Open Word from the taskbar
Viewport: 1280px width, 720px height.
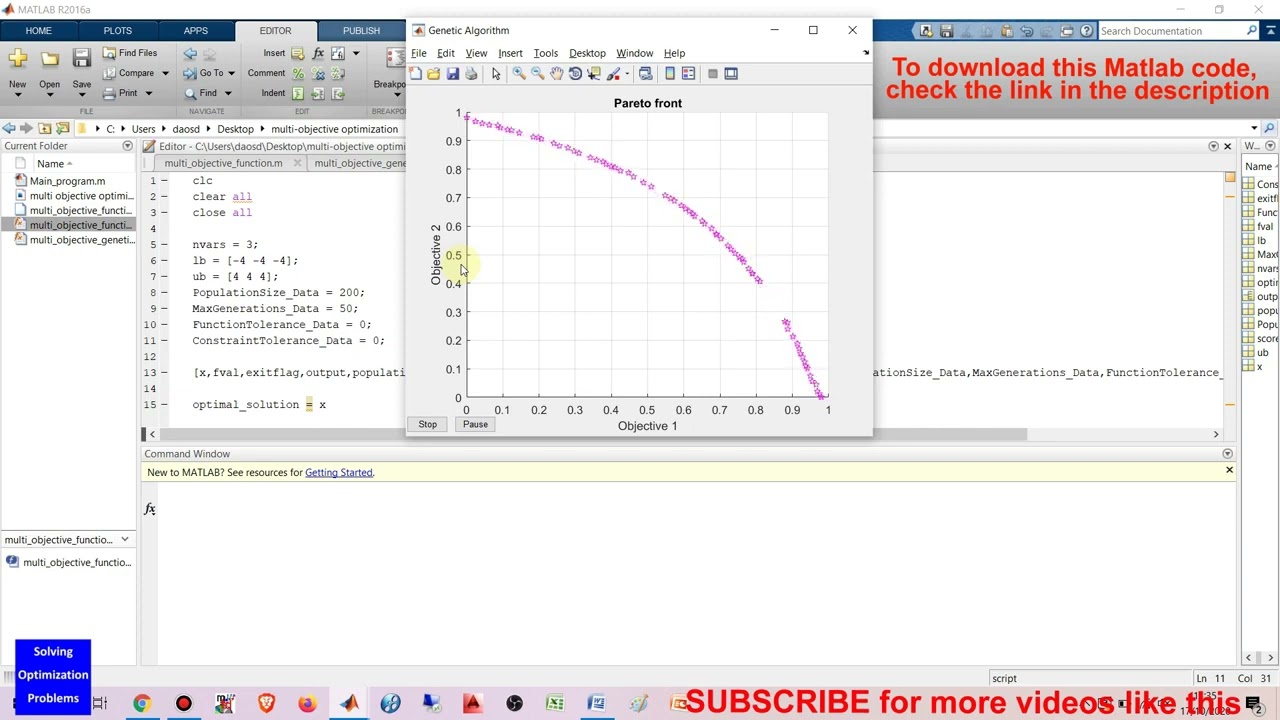click(x=596, y=704)
